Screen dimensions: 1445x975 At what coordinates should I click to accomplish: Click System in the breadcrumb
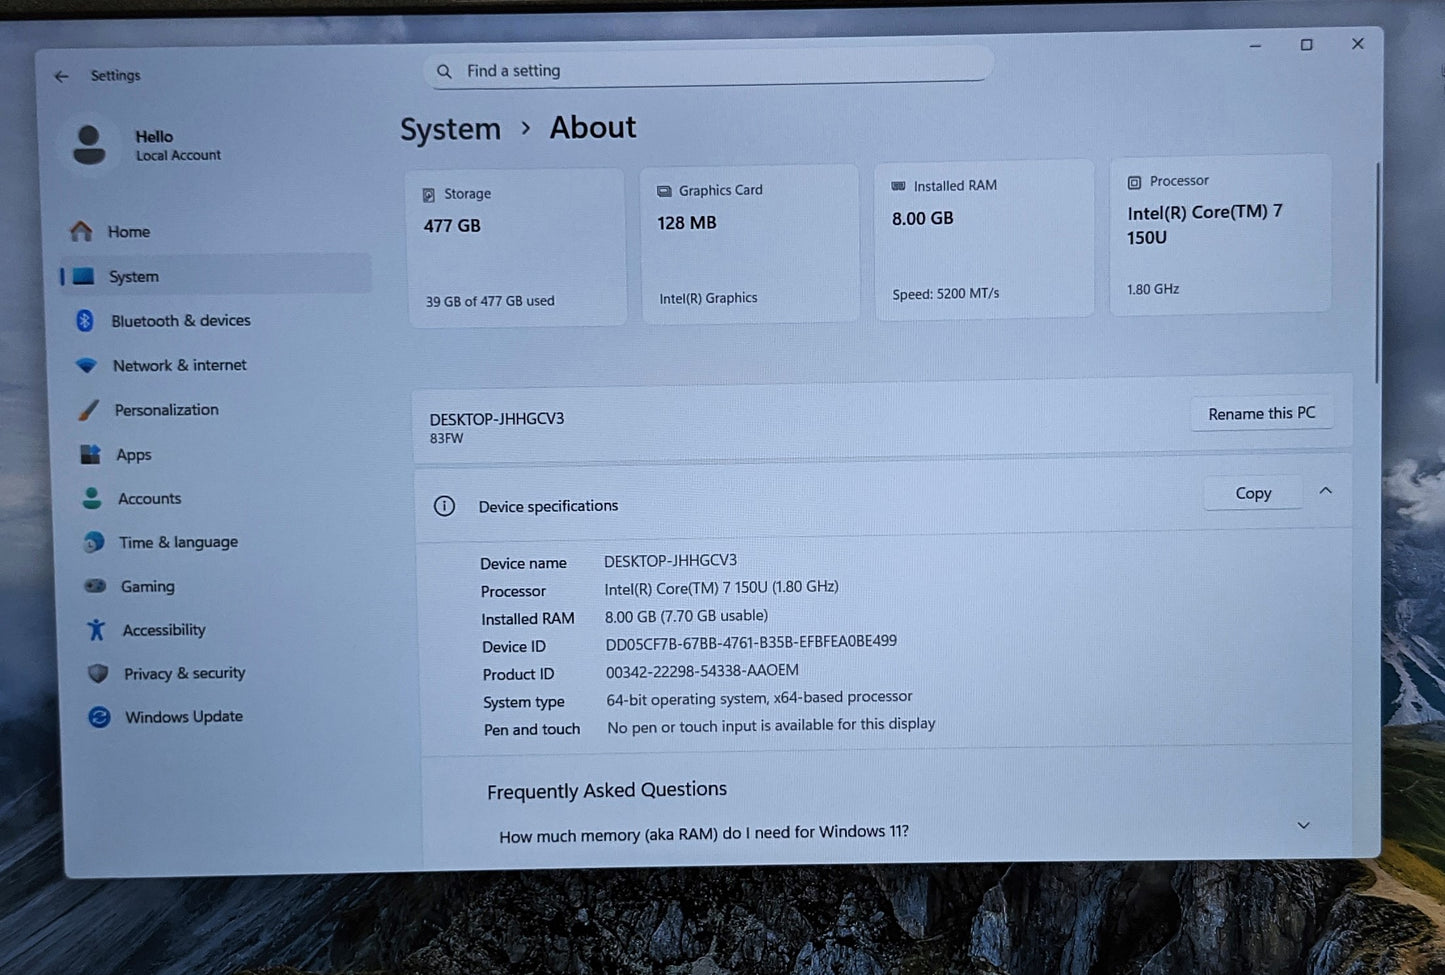click(450, 128)
